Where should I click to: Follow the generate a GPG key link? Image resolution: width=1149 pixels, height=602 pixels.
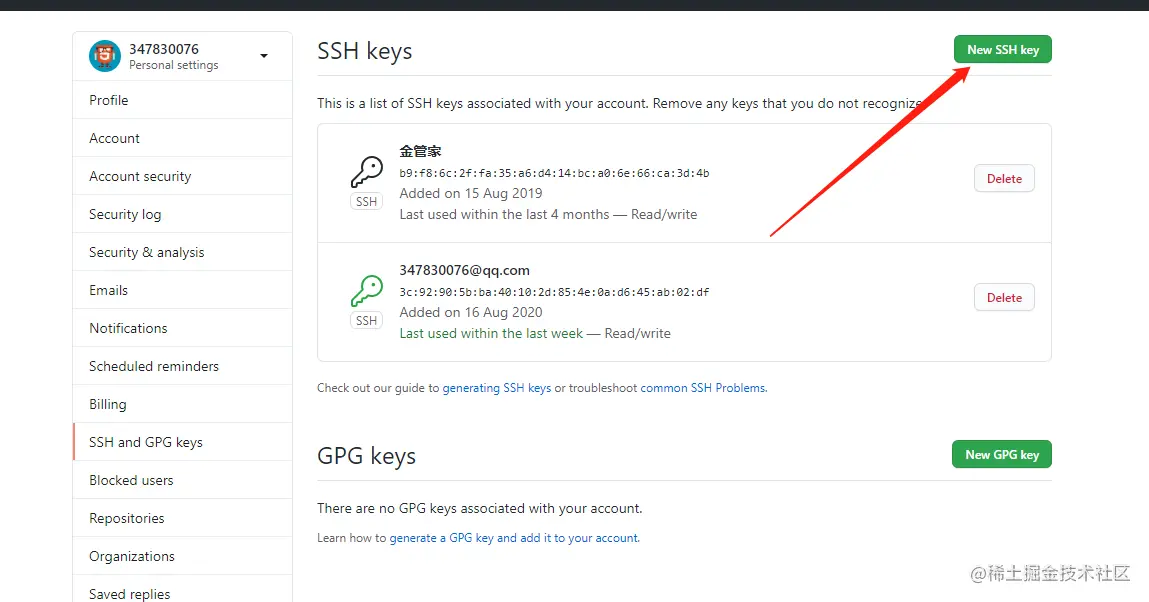click(514, 538)
